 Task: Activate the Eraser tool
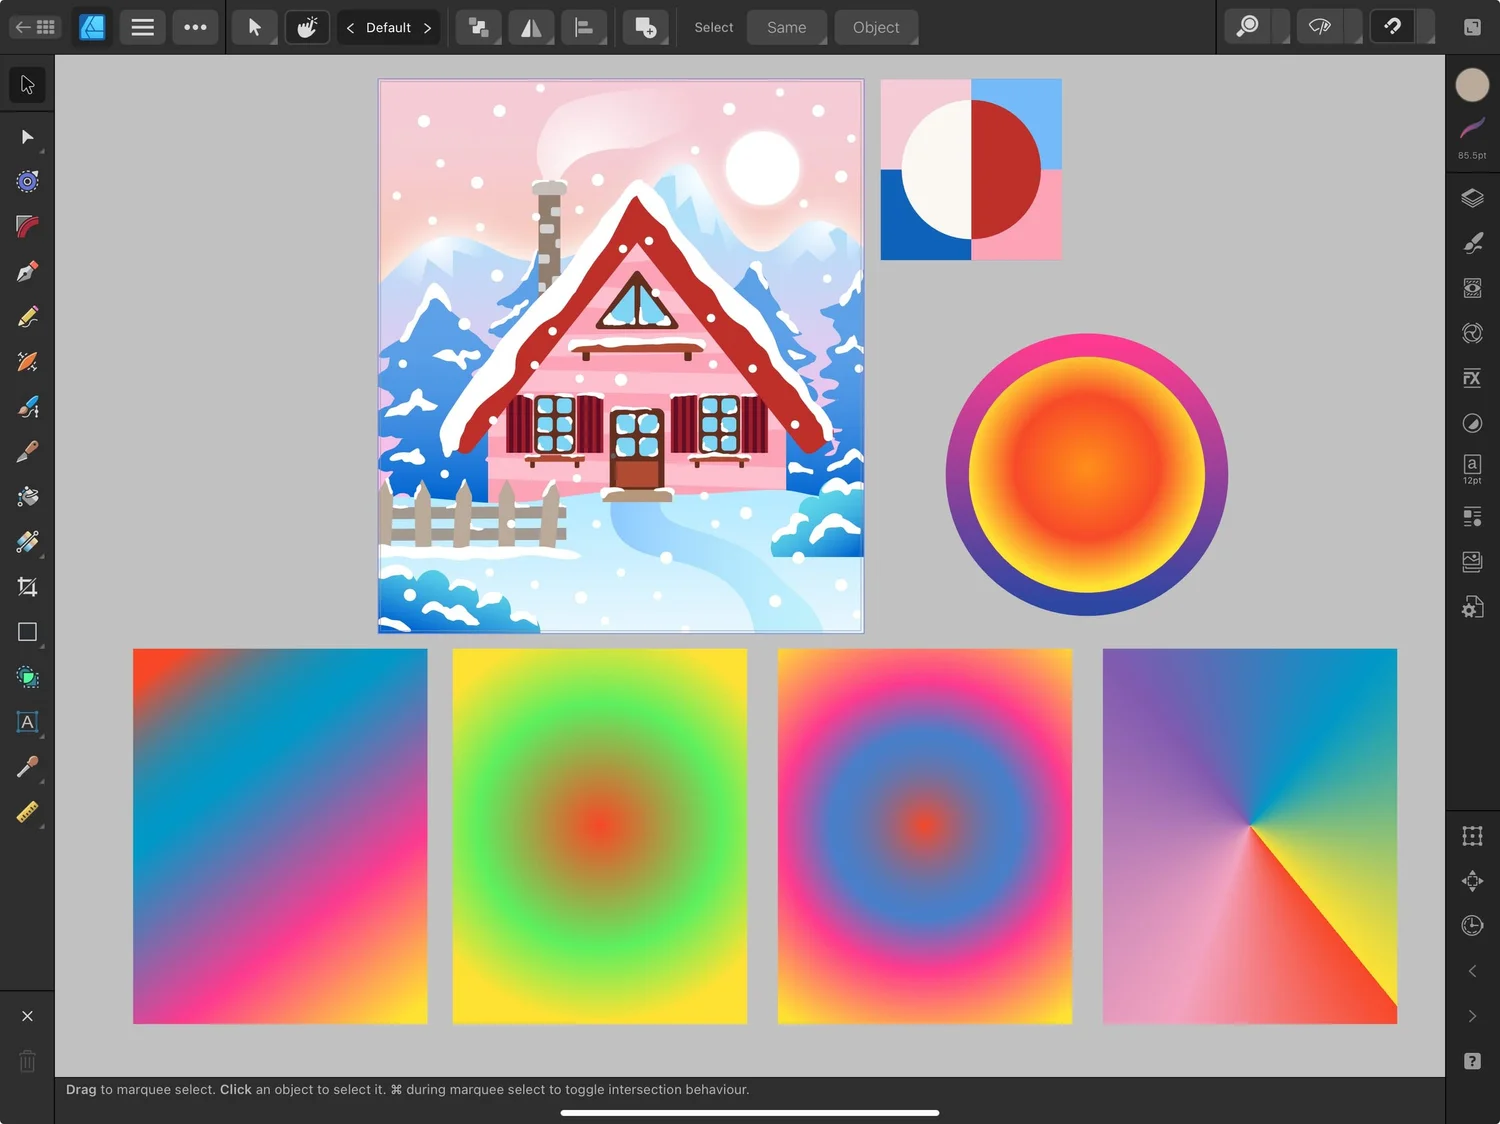(27, 451)
